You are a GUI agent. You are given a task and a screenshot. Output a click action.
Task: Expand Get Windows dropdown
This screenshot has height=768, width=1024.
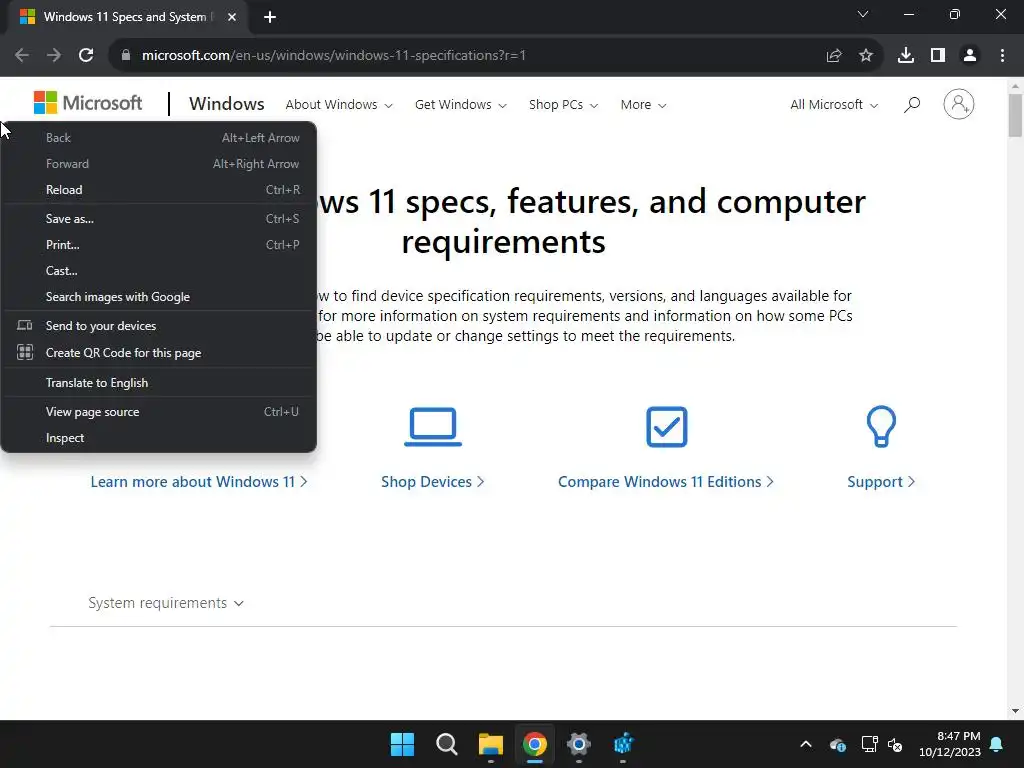460,104
